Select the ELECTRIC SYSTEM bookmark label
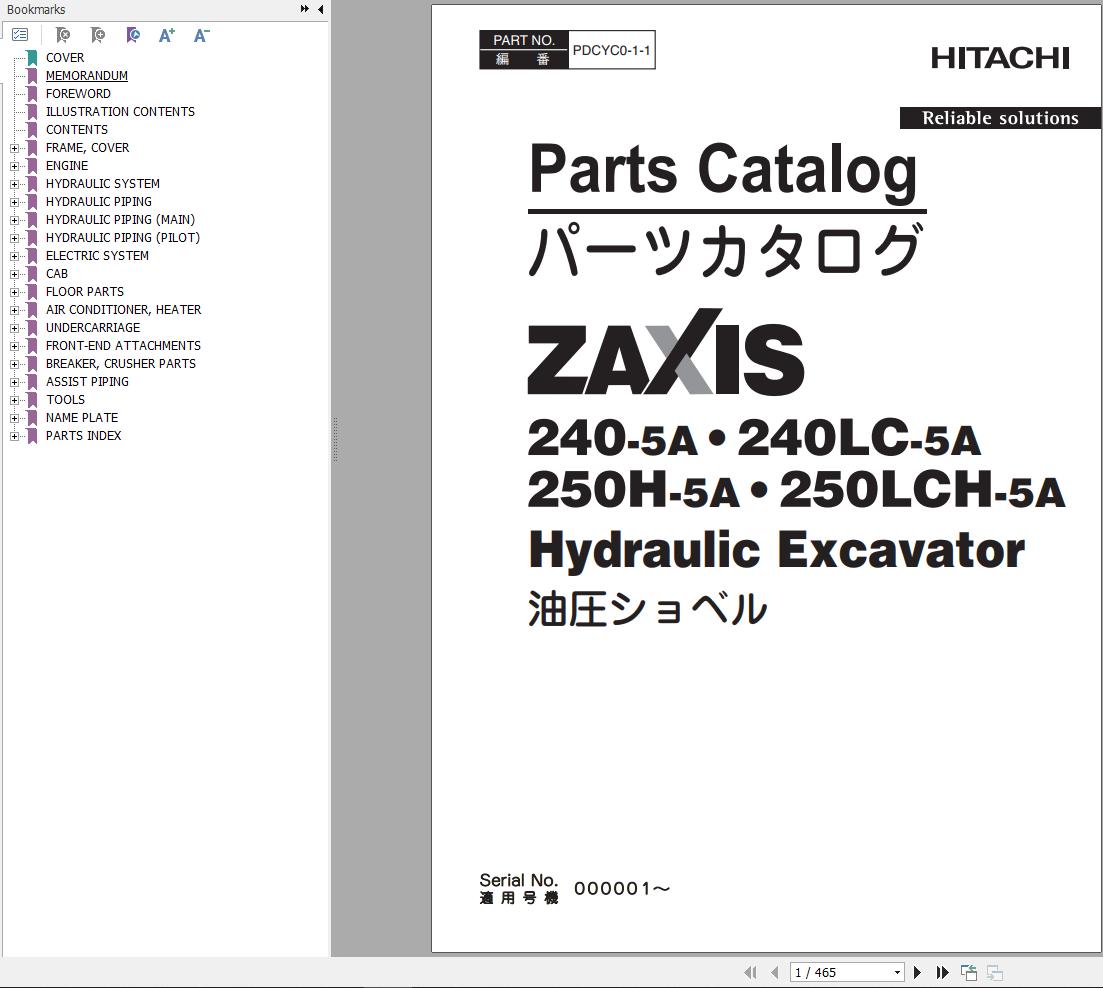The width and height of the screenshot is (1103, 988). click(97, 255)
